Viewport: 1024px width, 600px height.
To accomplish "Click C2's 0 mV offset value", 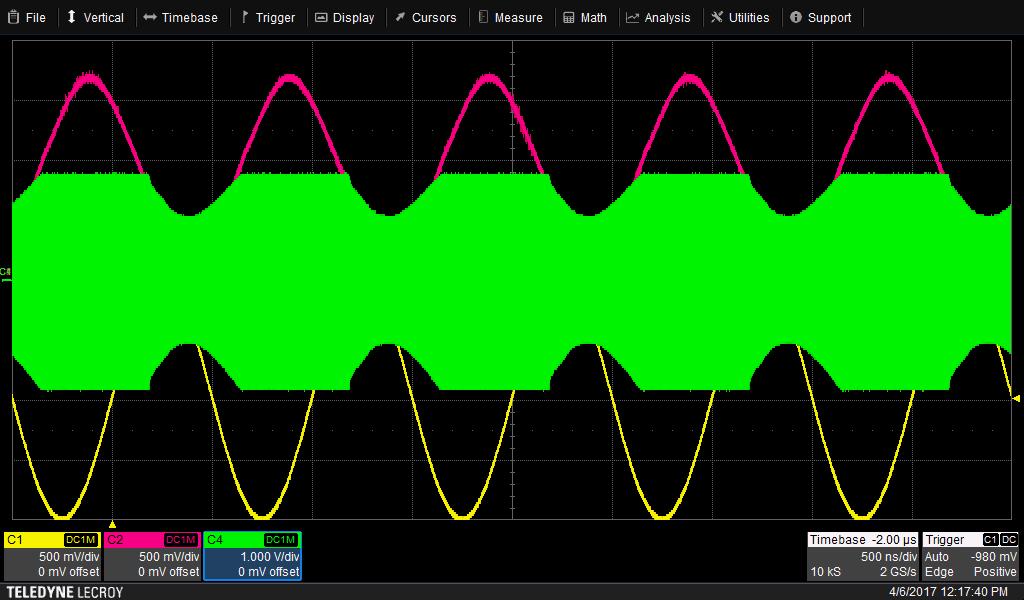I will (168, 572).
